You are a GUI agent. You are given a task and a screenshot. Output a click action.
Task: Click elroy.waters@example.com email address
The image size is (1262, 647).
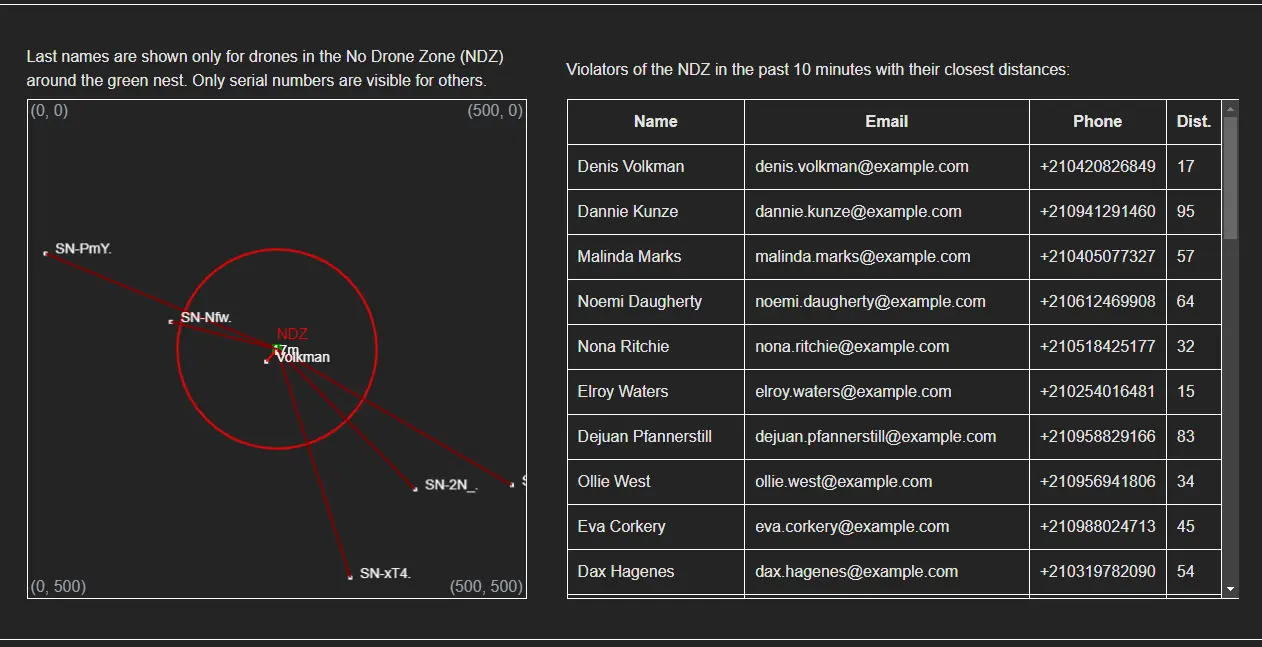853,391
